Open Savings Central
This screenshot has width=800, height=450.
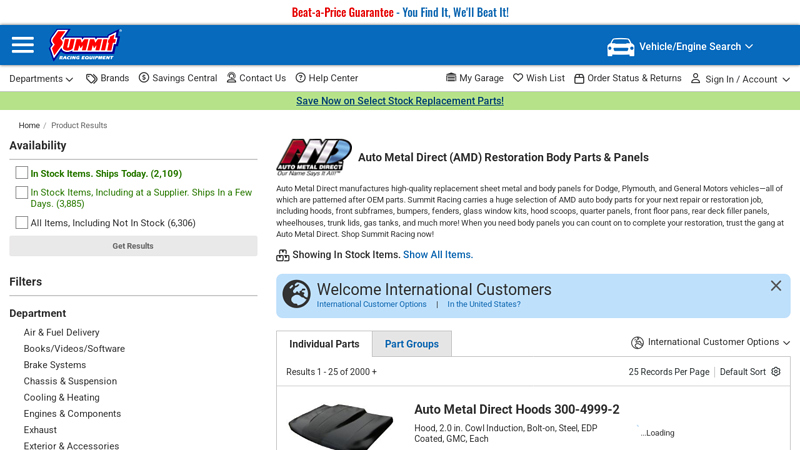(184, 78)
